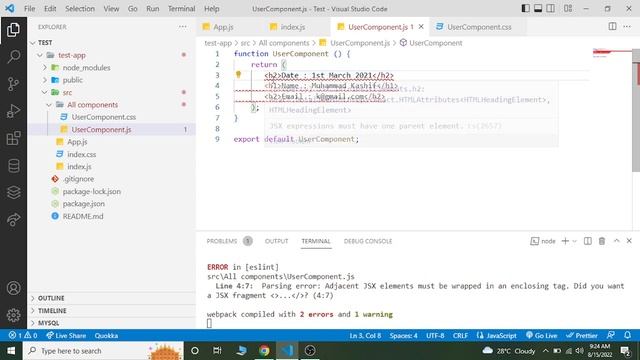Open Chrome from the taskbar
The height and width of the screenshot is (360, 640).
264,351
